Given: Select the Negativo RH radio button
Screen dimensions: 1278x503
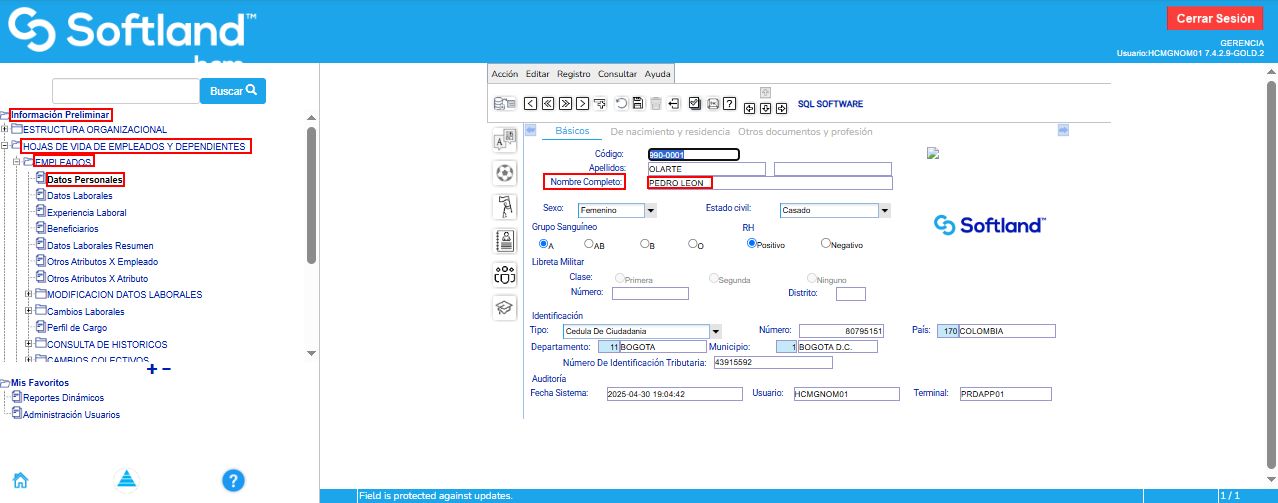Looking at the screenshot, I should click(x=825, y=243).
